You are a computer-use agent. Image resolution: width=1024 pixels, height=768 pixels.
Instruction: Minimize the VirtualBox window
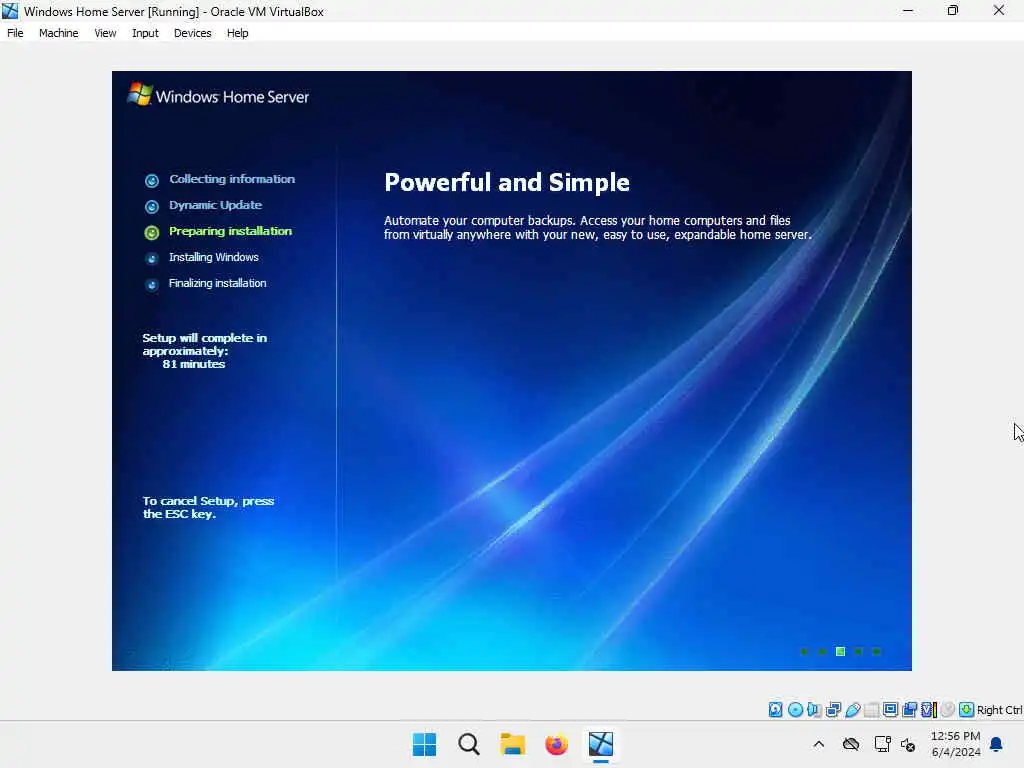click(x=908, y=10)
